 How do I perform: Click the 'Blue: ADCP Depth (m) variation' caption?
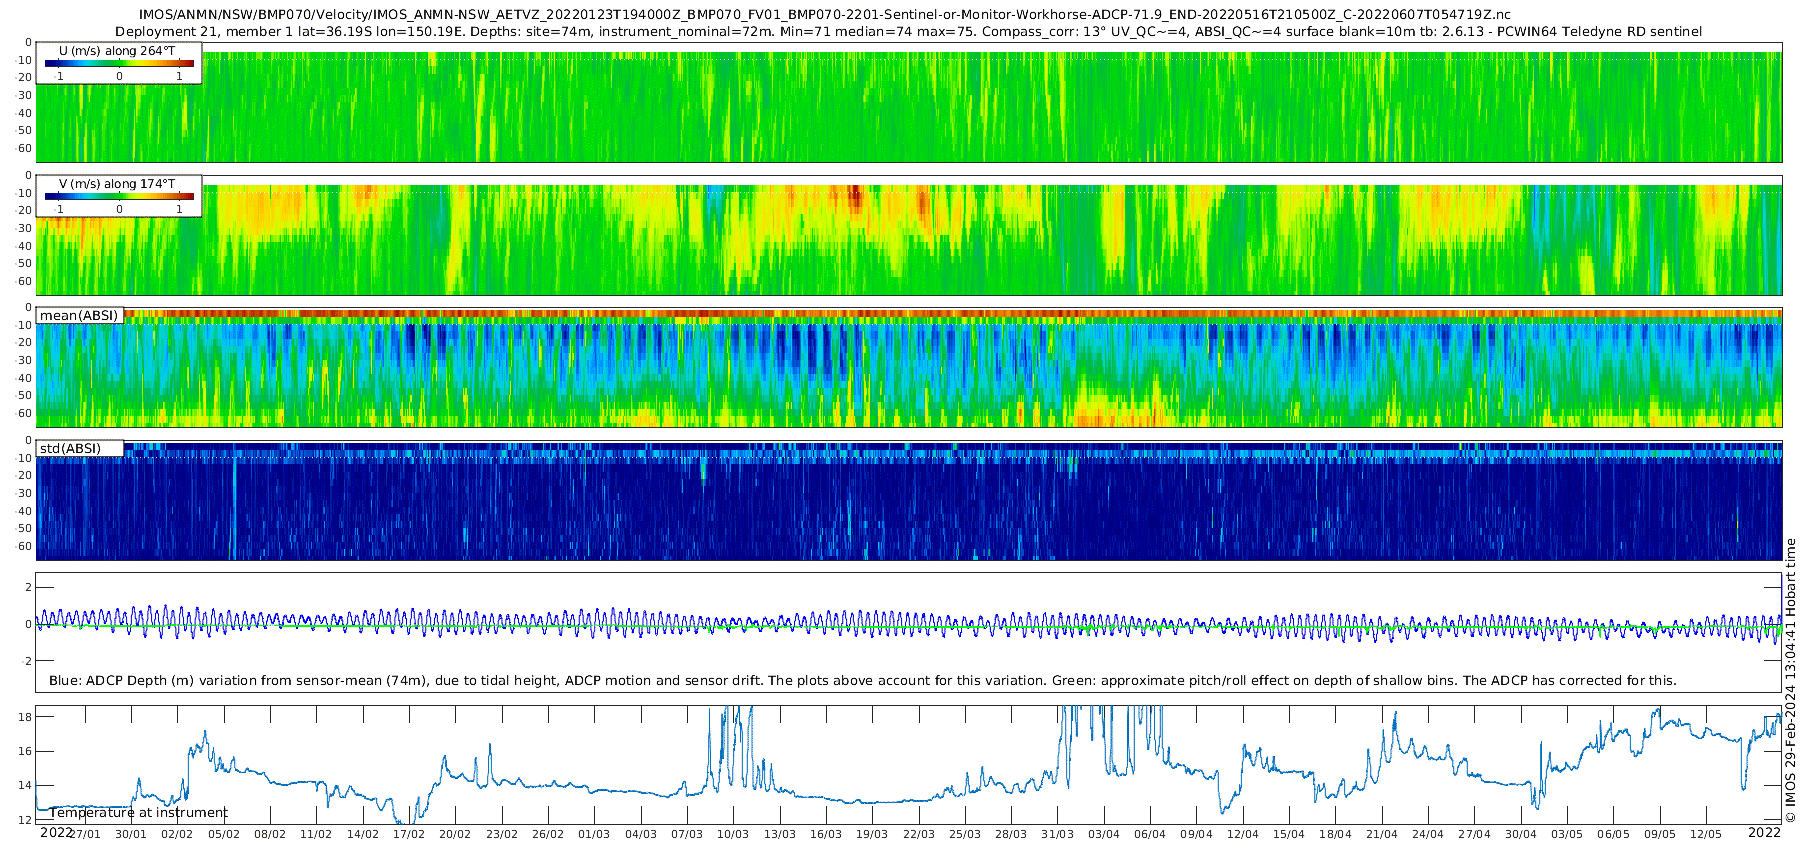862,681
